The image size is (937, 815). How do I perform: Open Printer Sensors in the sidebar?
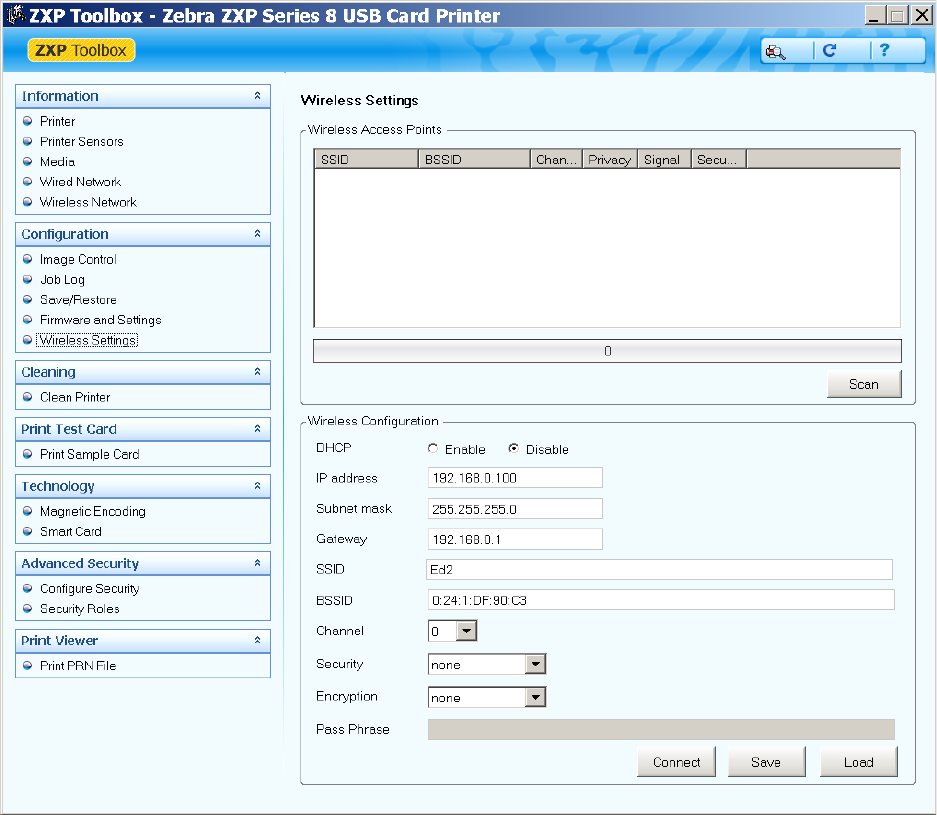81,142
